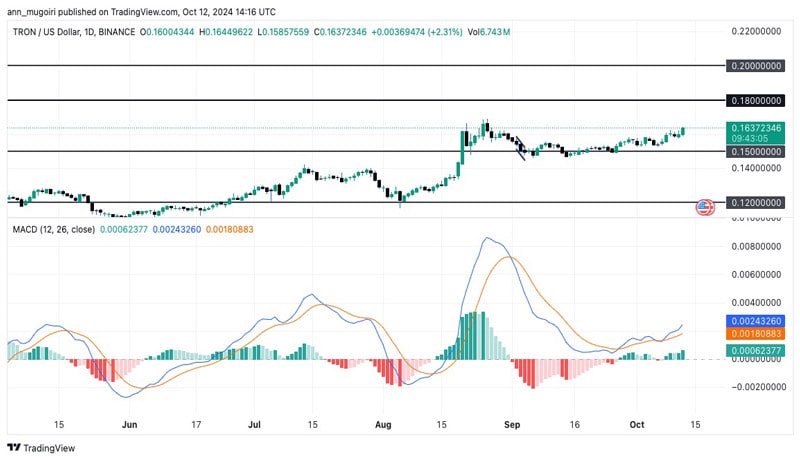Click the Aug label on time axis

coord(383,424)
